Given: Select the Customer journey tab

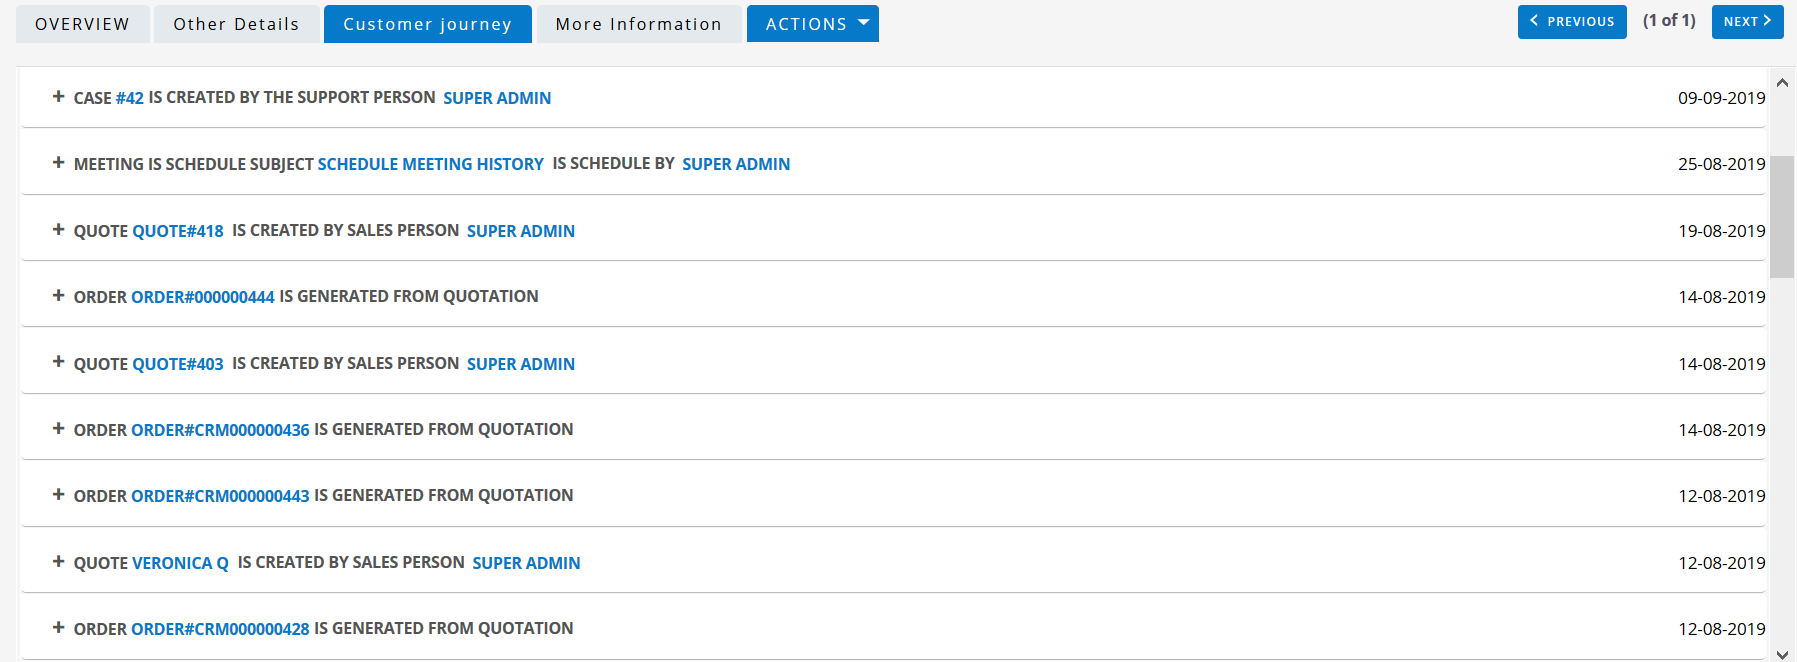Looking at the screenshot, I should pyautogui.click(x=427, y=24).
